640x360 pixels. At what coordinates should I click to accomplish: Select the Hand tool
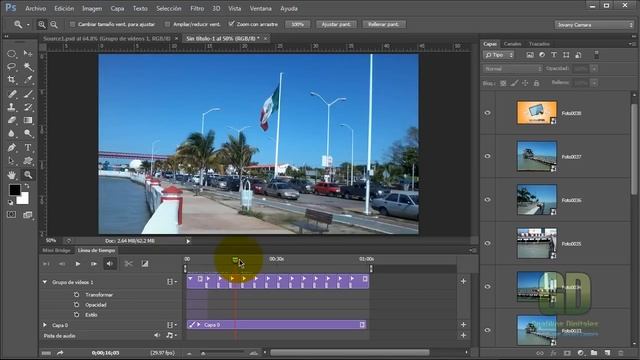click(x=11, y=175)
